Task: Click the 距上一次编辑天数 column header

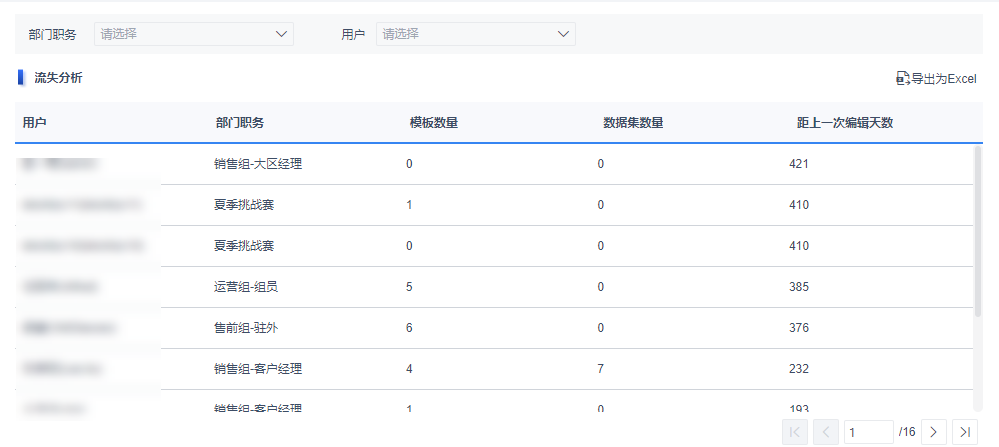Action: (x=844, y=123)
